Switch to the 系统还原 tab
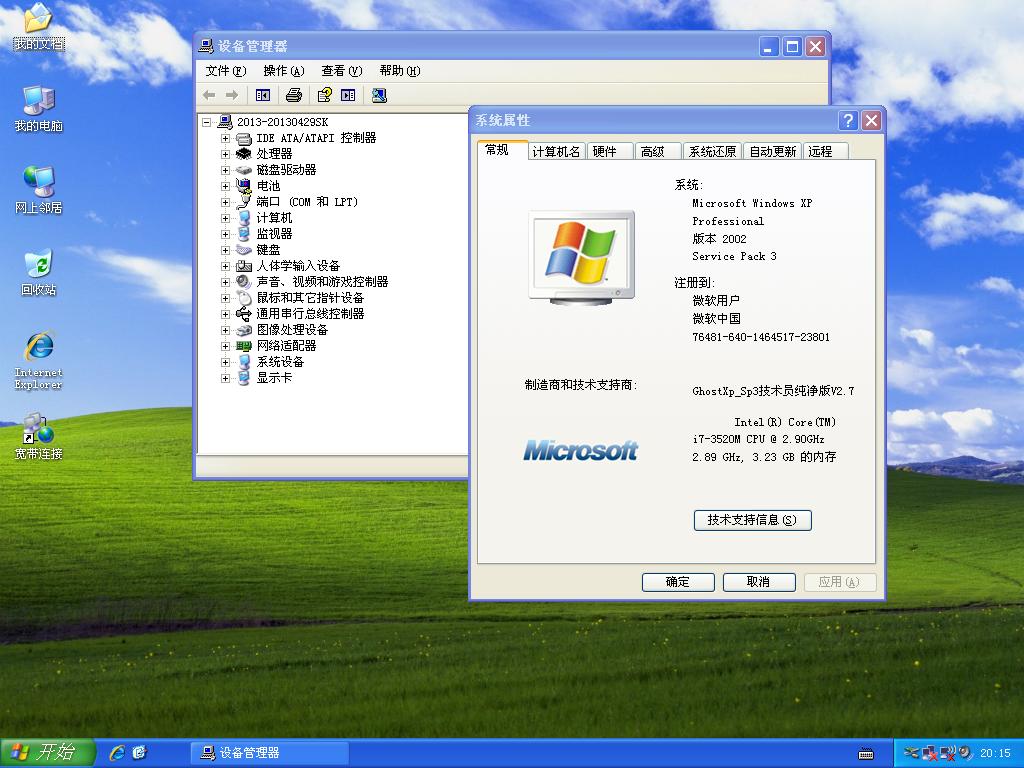 (x=712, y=152)
